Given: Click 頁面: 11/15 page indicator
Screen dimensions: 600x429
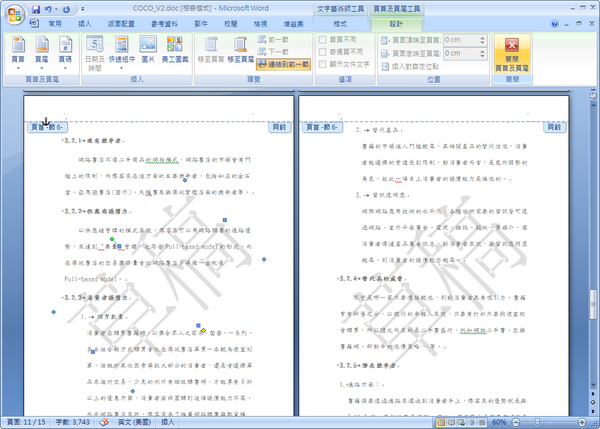Looking at the screenshot, I should (x=26, y=422).
